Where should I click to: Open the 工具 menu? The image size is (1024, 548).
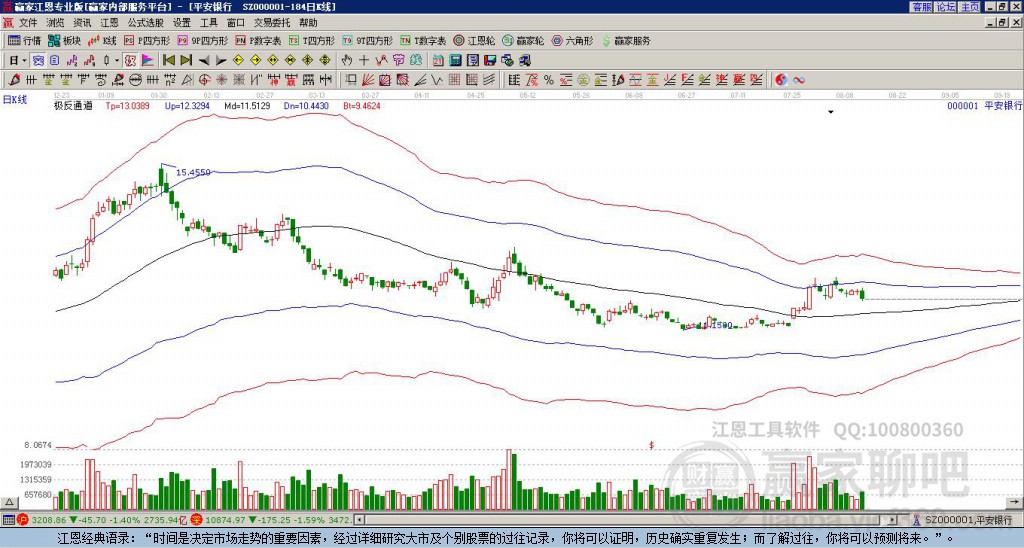pos(209,23)
